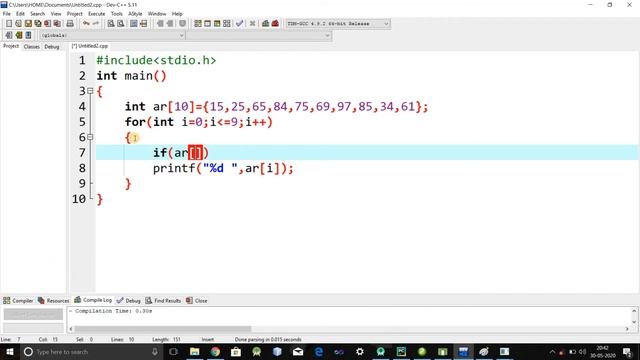Click the Insert snippet icon in second toolbar row
The image size is (640, 360).
point(9,36)
